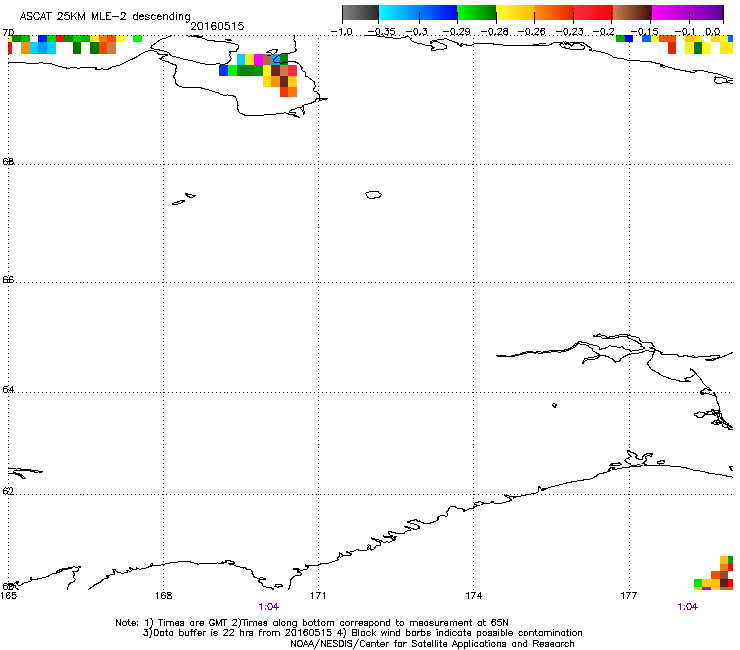Screen dimensions: 740x650
Task: Click the title 'ASCAT 25KM MLE-2 descending'
Action: (105, 16)
